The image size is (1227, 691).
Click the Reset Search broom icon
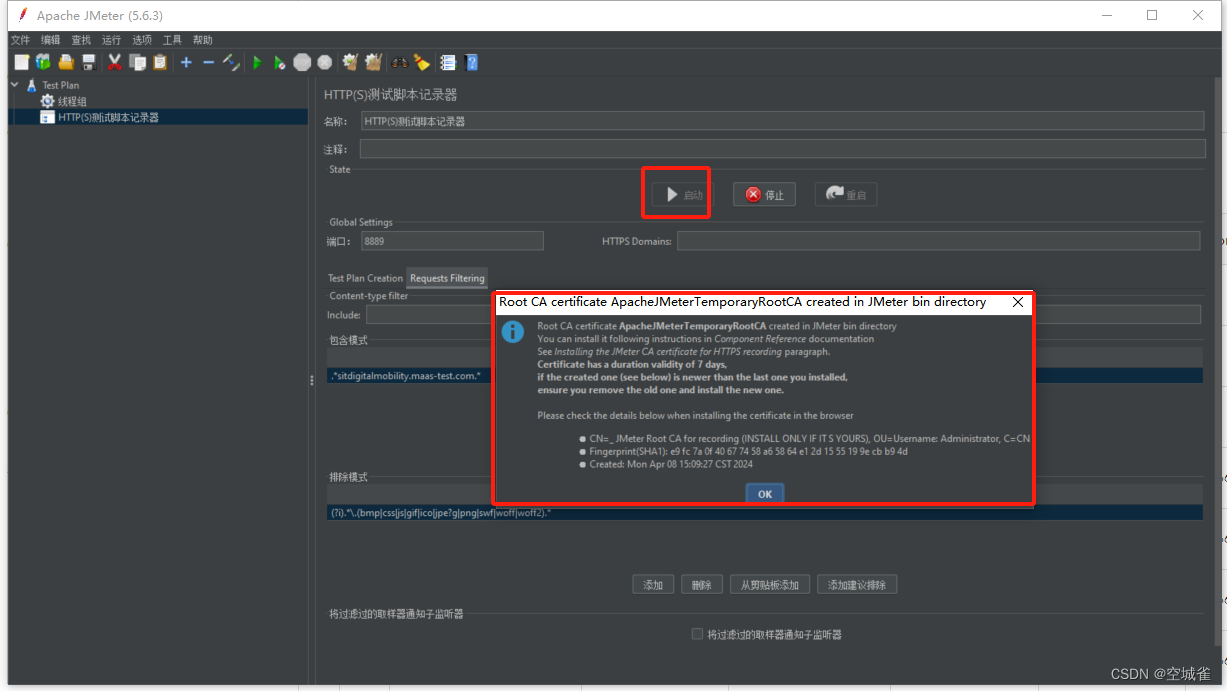coord(422,62)
